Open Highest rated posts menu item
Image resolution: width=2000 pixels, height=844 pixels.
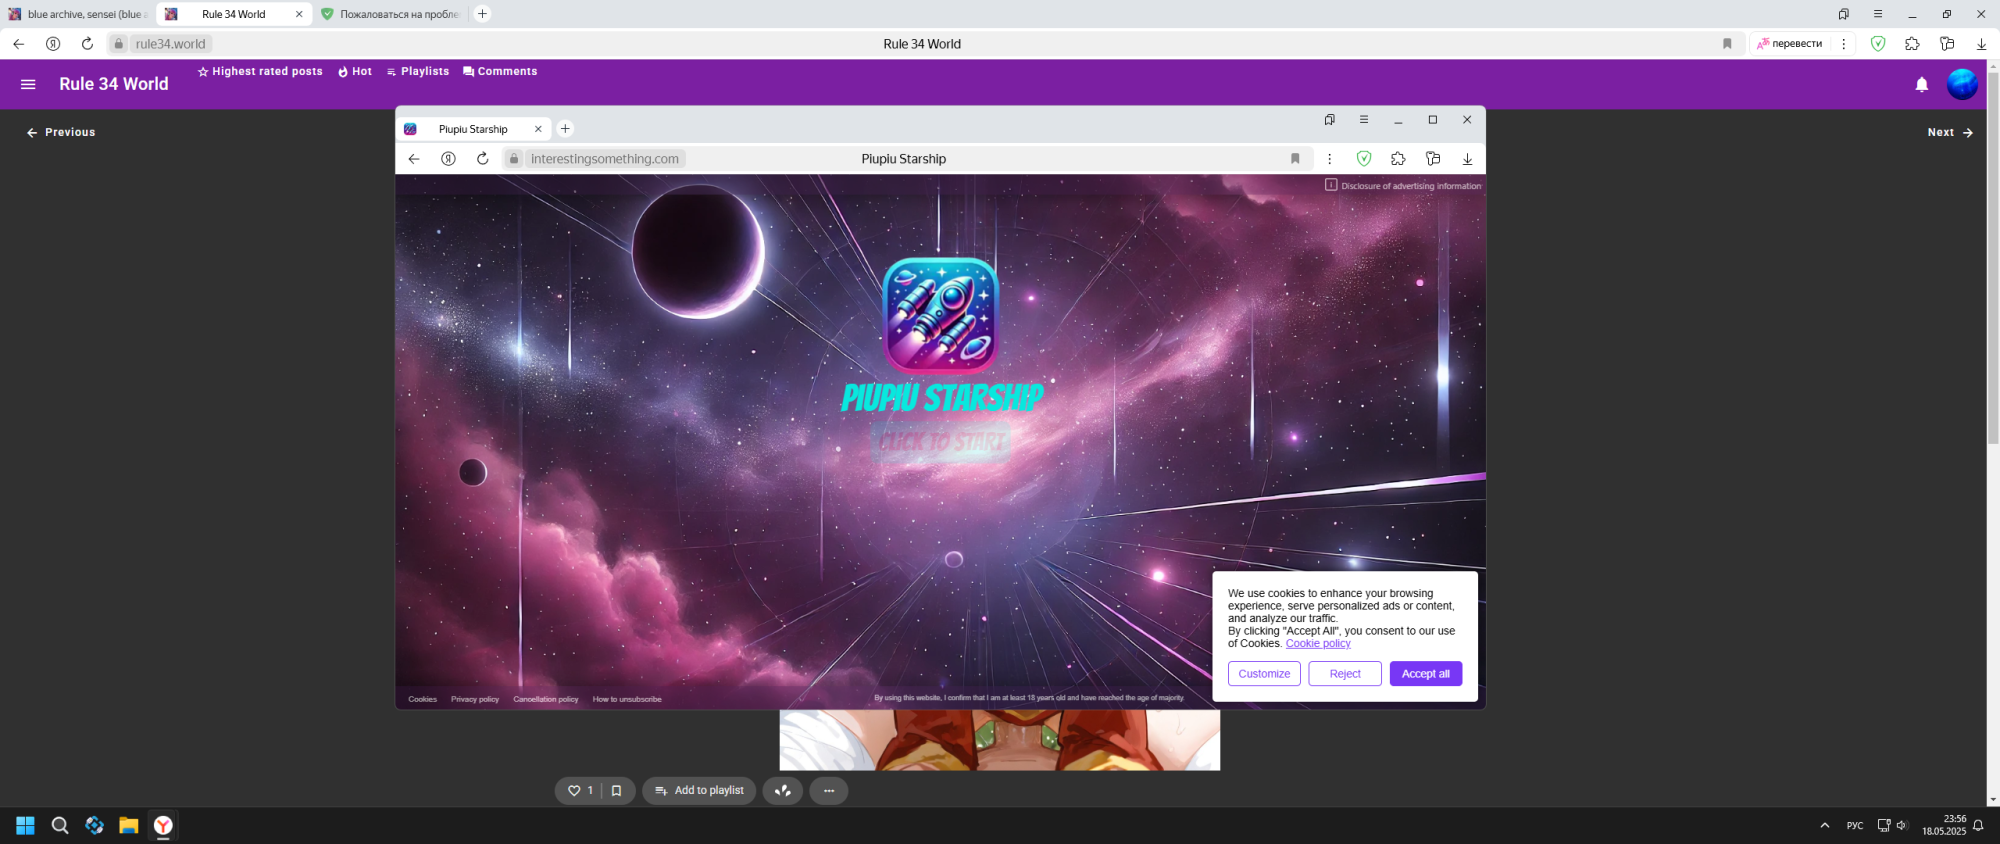point(260,72)
